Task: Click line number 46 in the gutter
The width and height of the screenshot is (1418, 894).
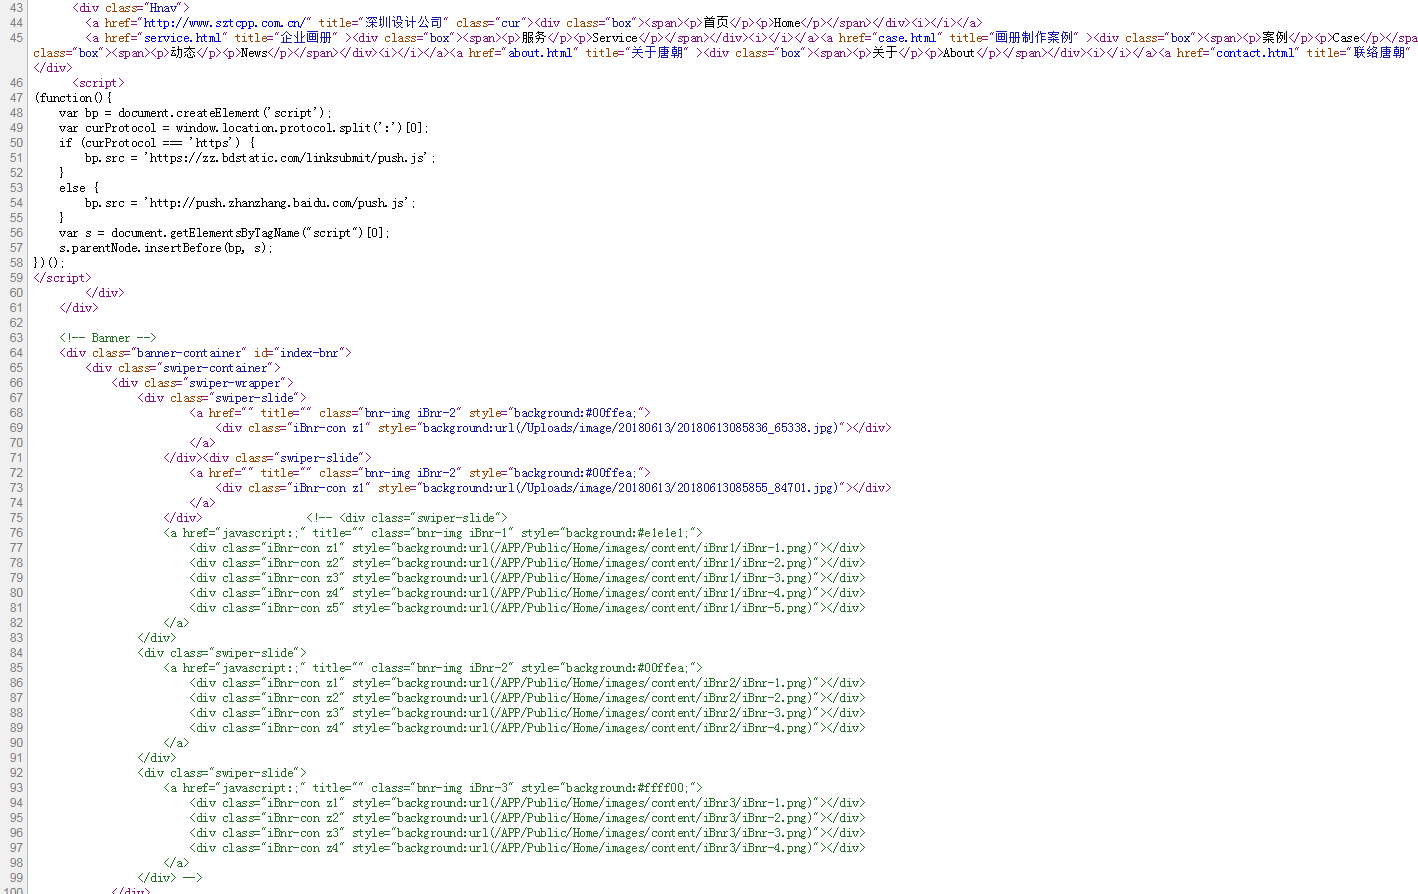Action: (16, 83)
